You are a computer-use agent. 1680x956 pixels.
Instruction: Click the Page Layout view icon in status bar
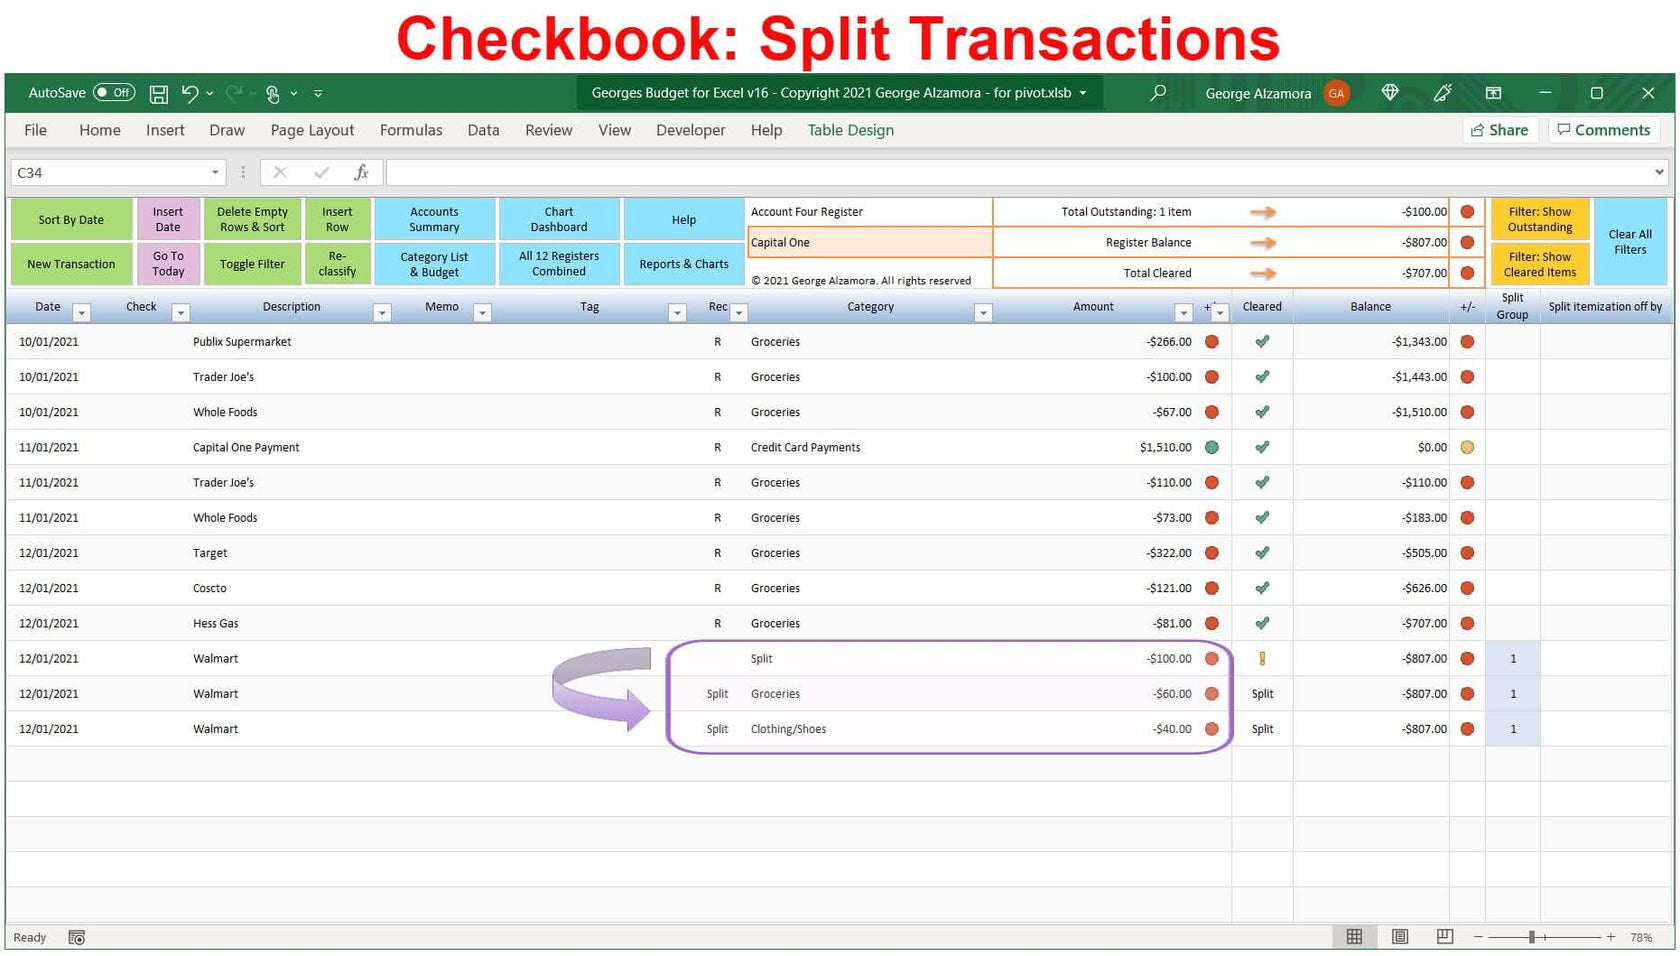coord(1399,937)
